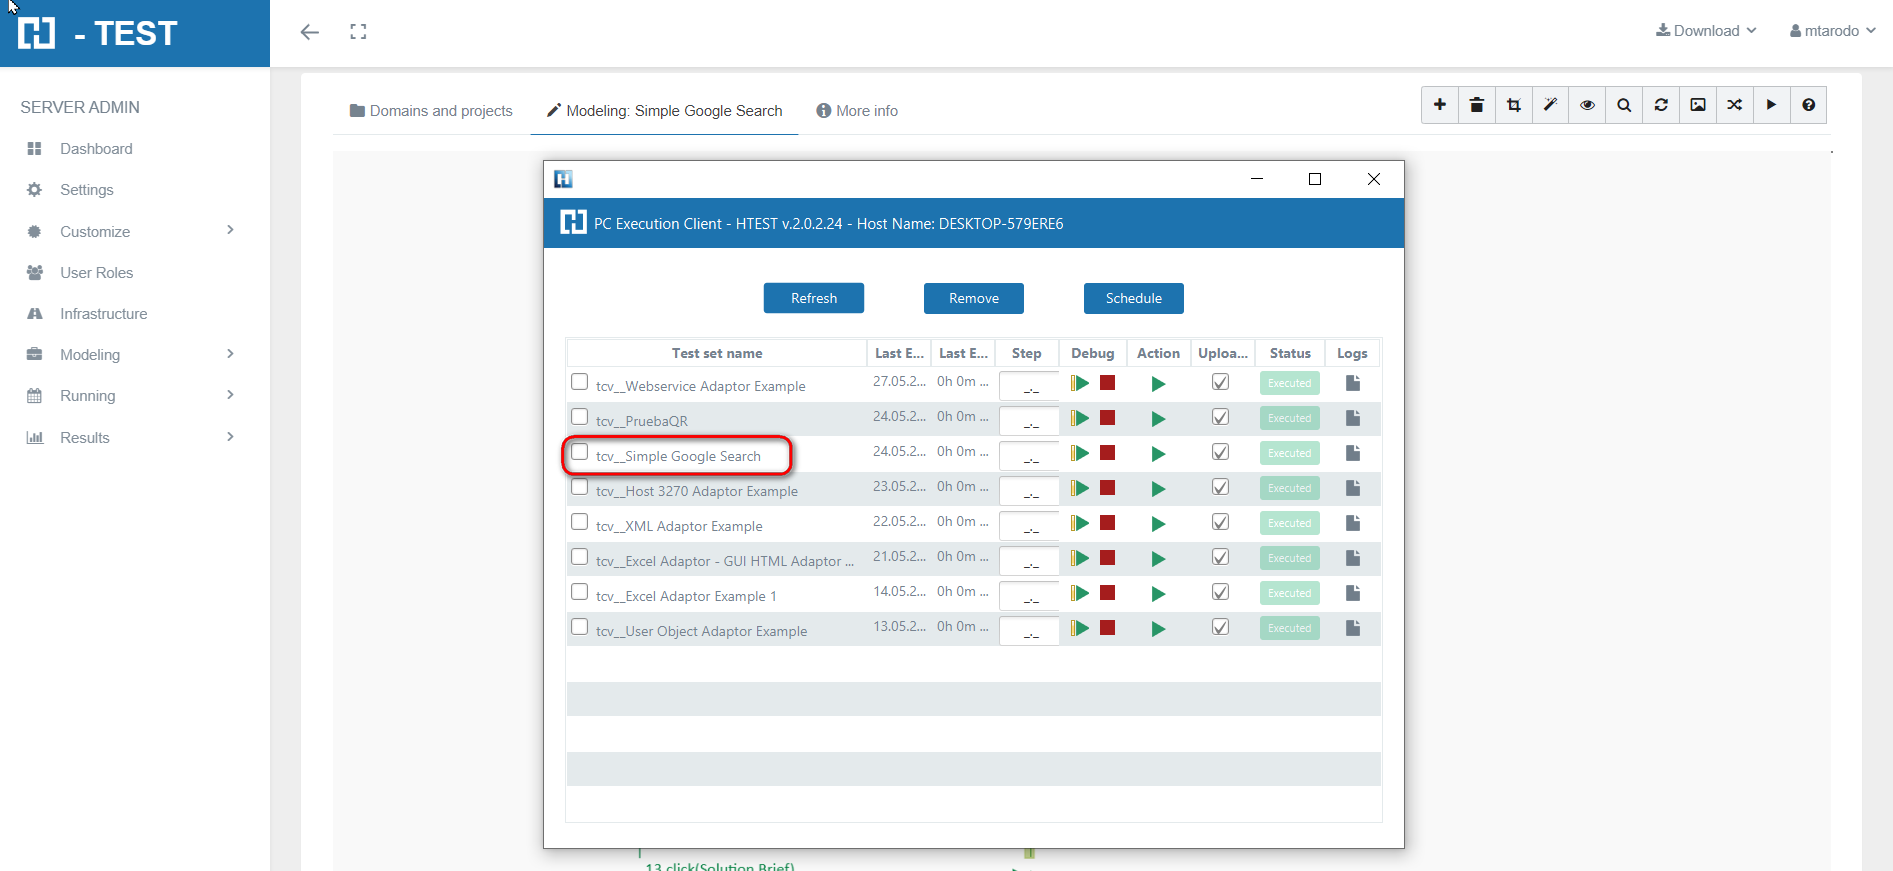This screenshot has width=1893, height=871.
Task: Open logs file icon for tcv__PruebaQR
Action: pyautogui.click(x=1353, y=418)
